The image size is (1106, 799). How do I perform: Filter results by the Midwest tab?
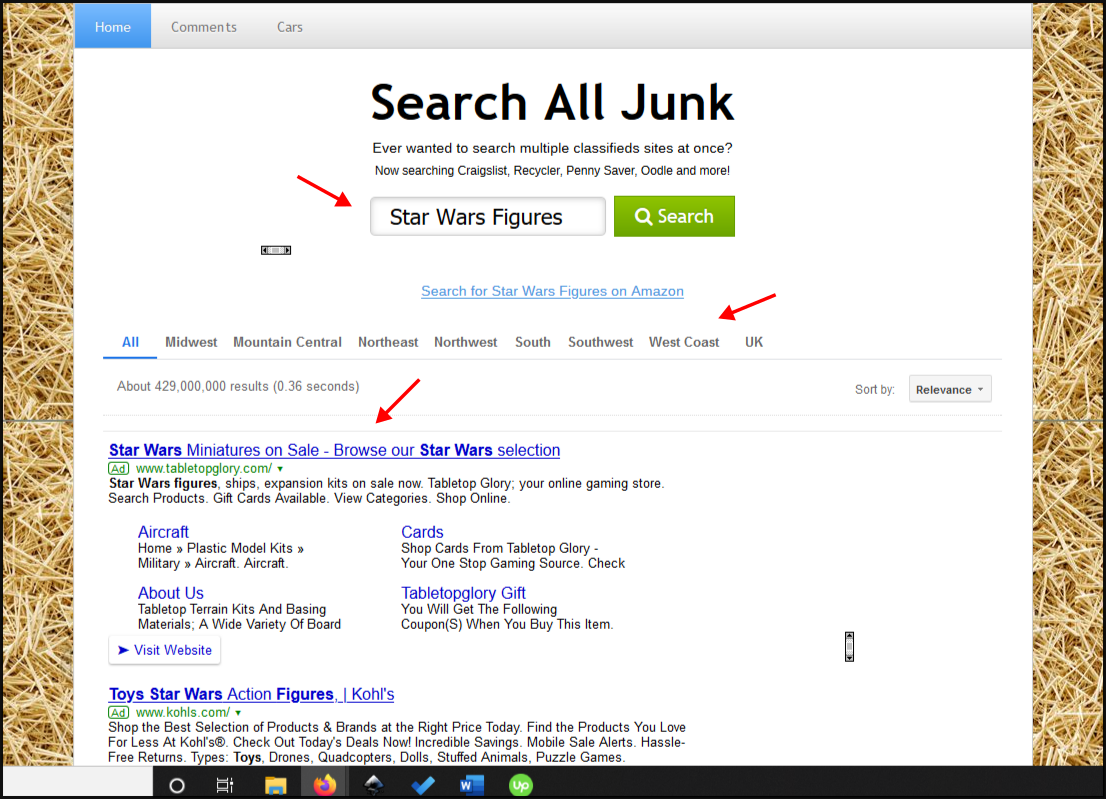click(x=191, y=342)
